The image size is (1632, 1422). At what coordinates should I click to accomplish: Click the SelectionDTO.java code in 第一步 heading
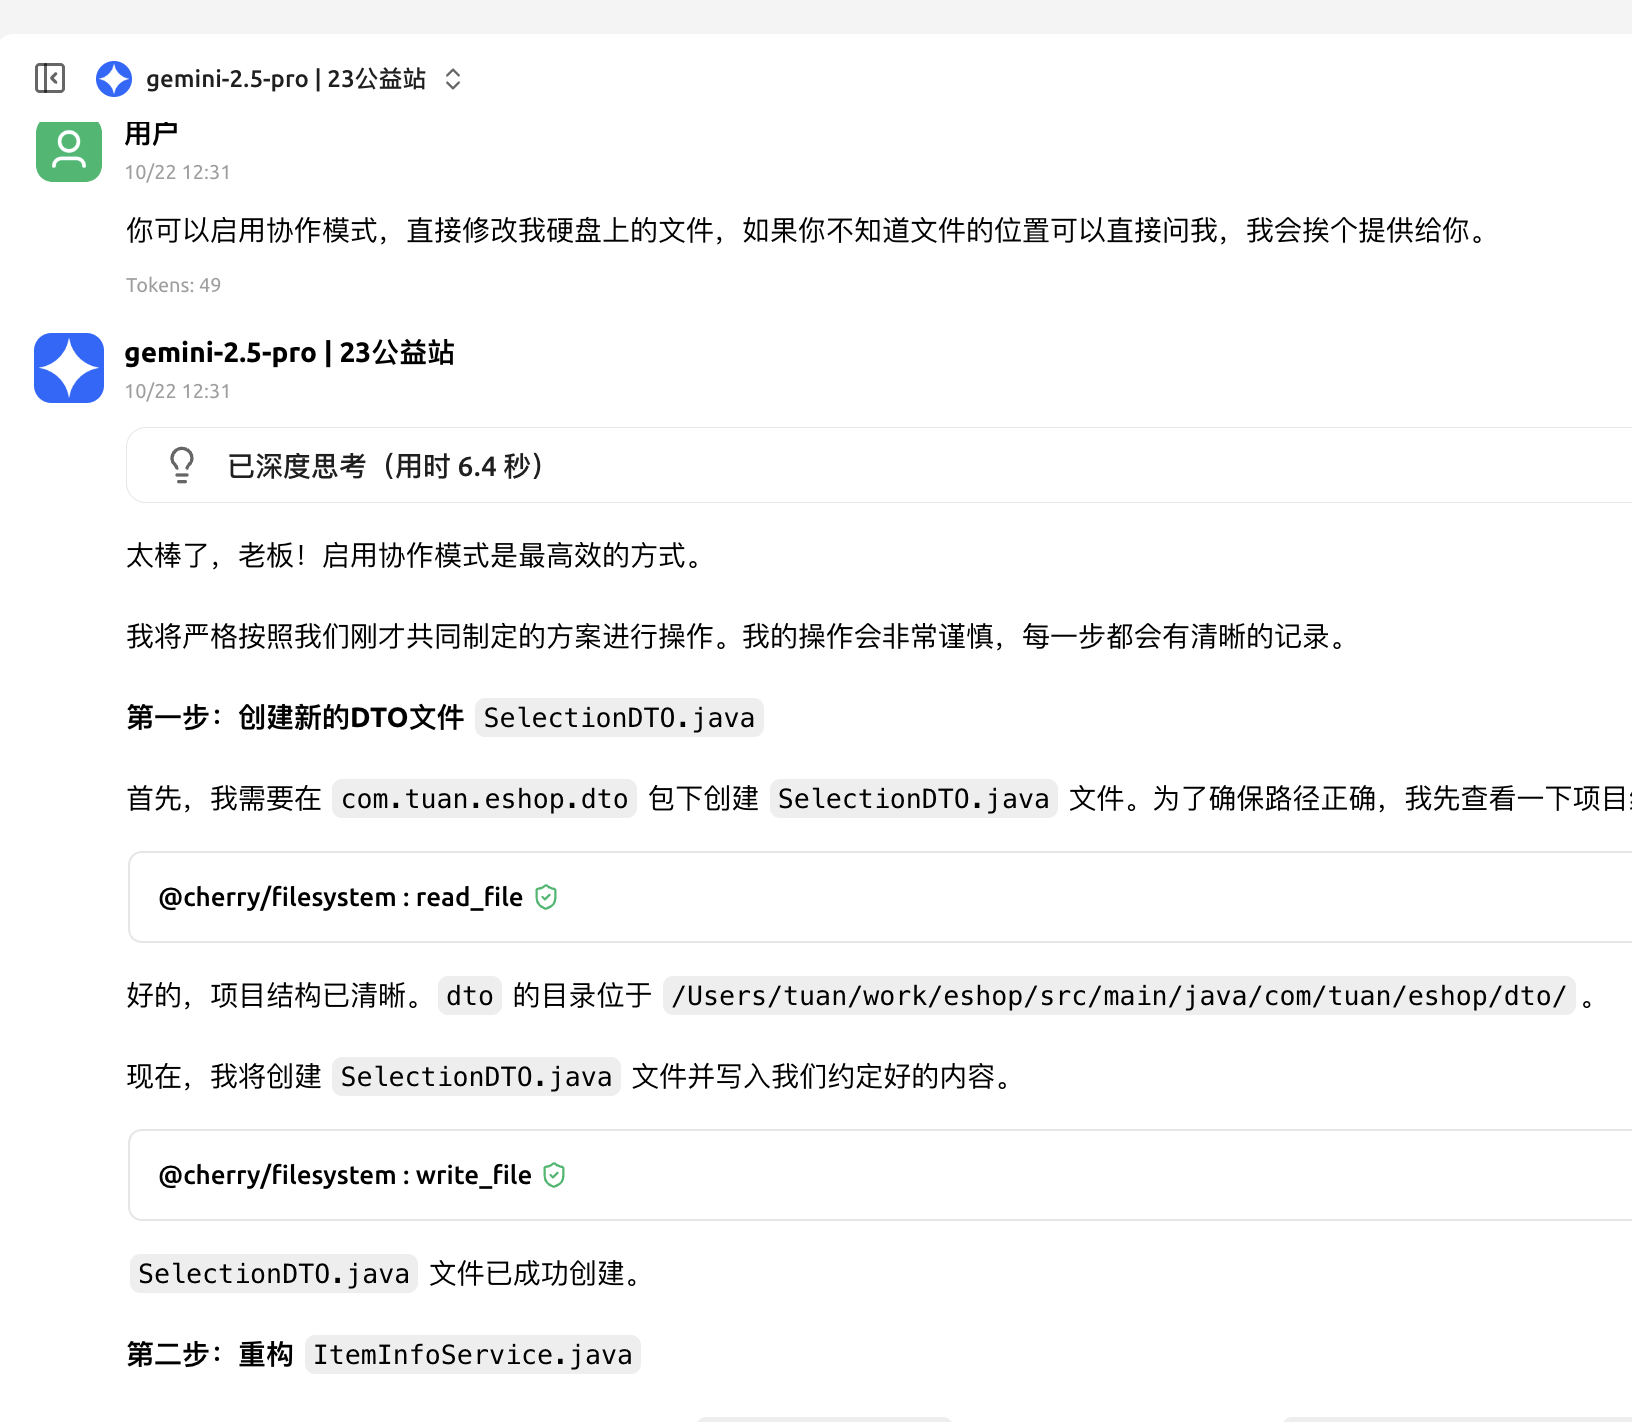click(x=619, y=718)
